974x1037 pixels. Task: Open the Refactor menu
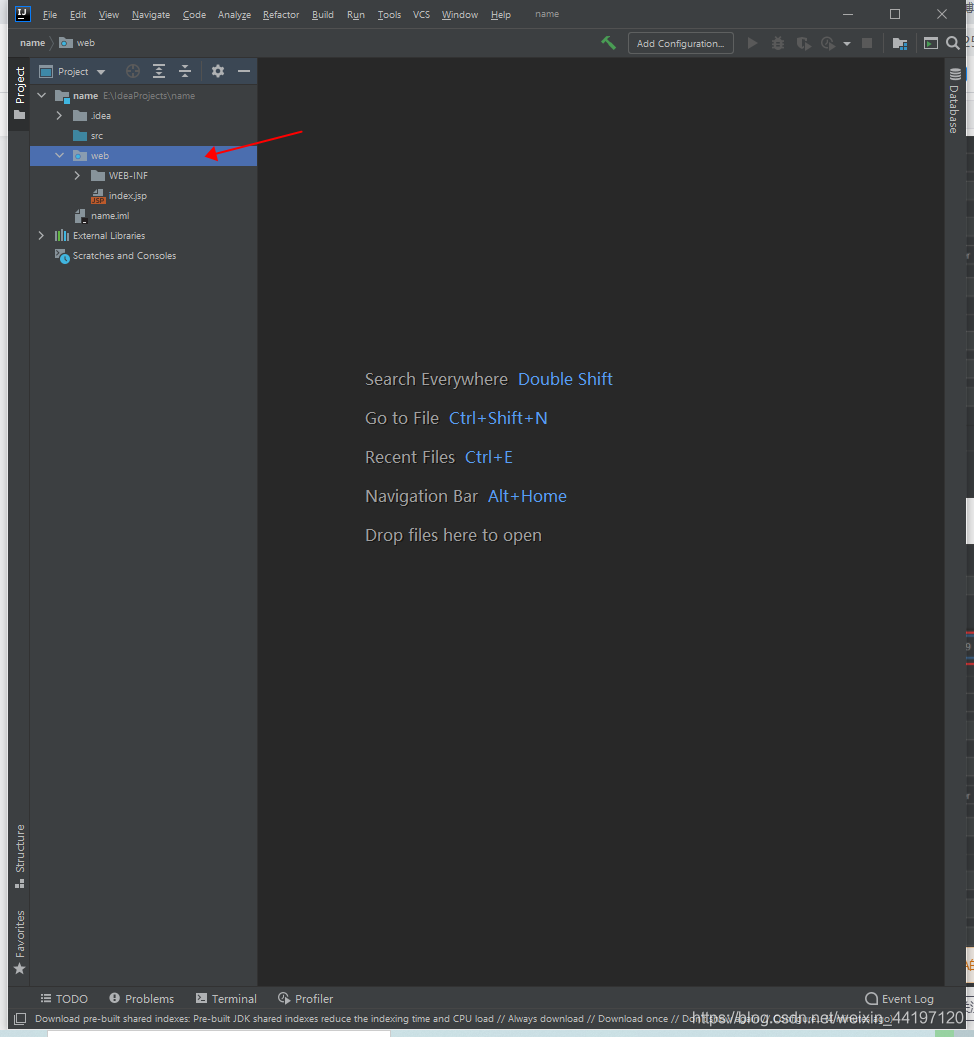(x=280, y=15)
